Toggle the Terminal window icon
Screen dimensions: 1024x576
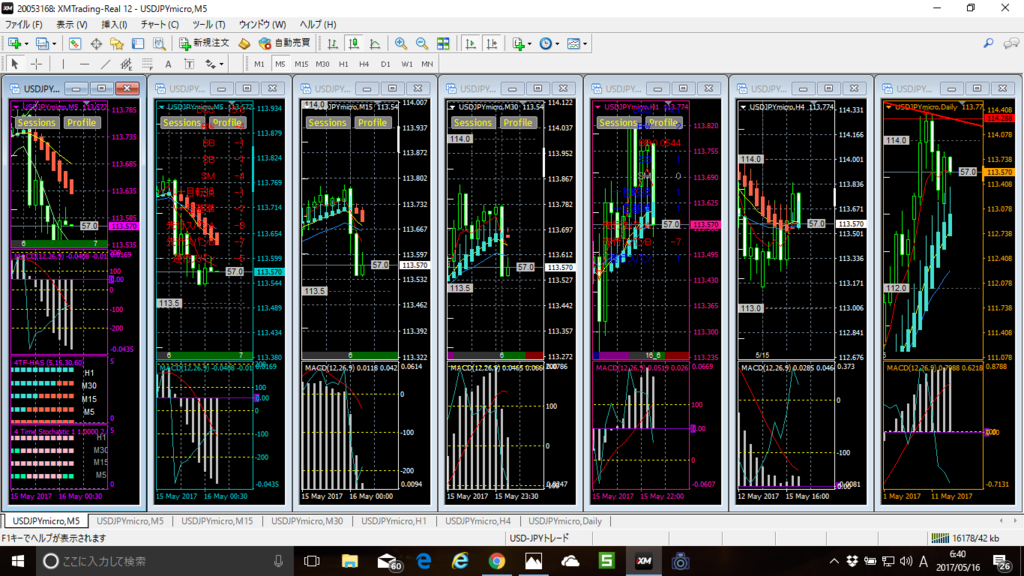pos(138,44)
